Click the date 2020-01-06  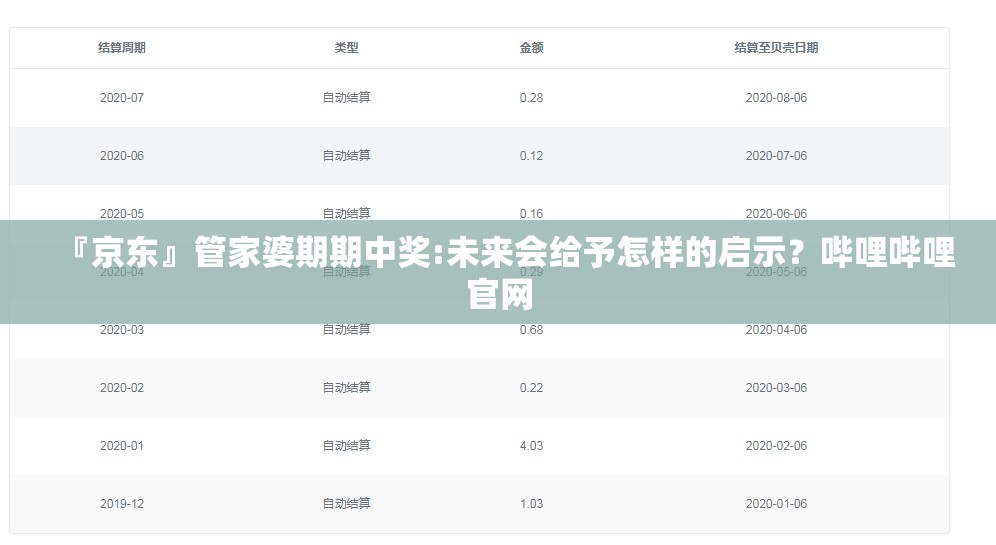[x=776, y=504]
